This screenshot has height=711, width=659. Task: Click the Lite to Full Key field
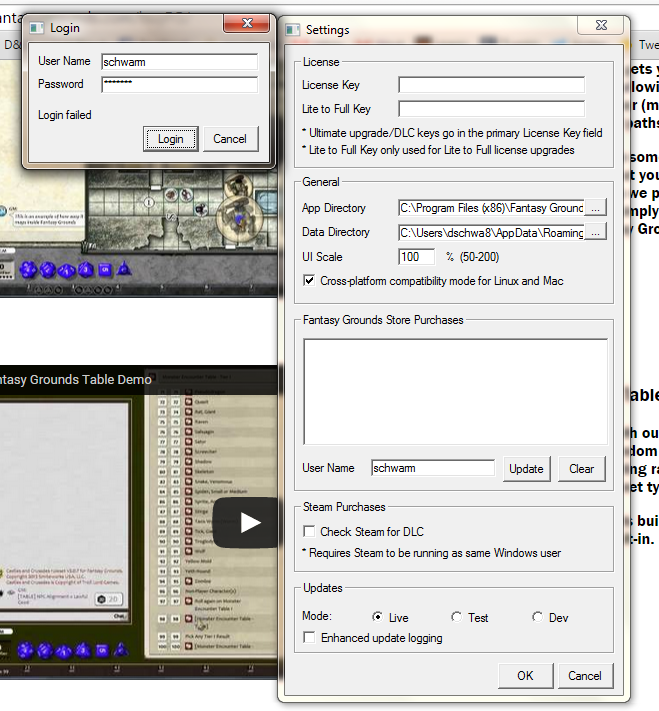pyautogui.click(x=491, y=109)
